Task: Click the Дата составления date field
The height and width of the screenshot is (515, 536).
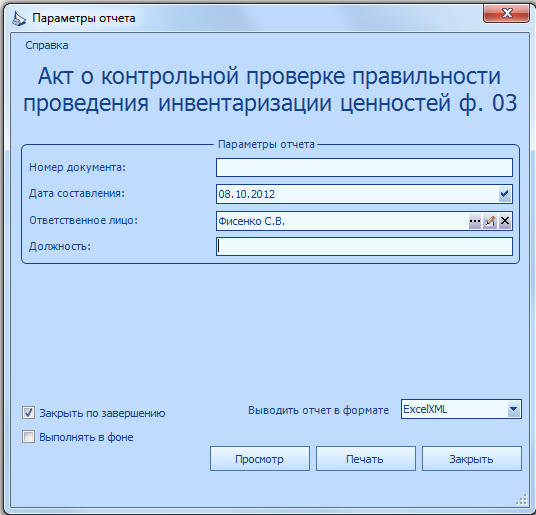Action: (364, 194)
